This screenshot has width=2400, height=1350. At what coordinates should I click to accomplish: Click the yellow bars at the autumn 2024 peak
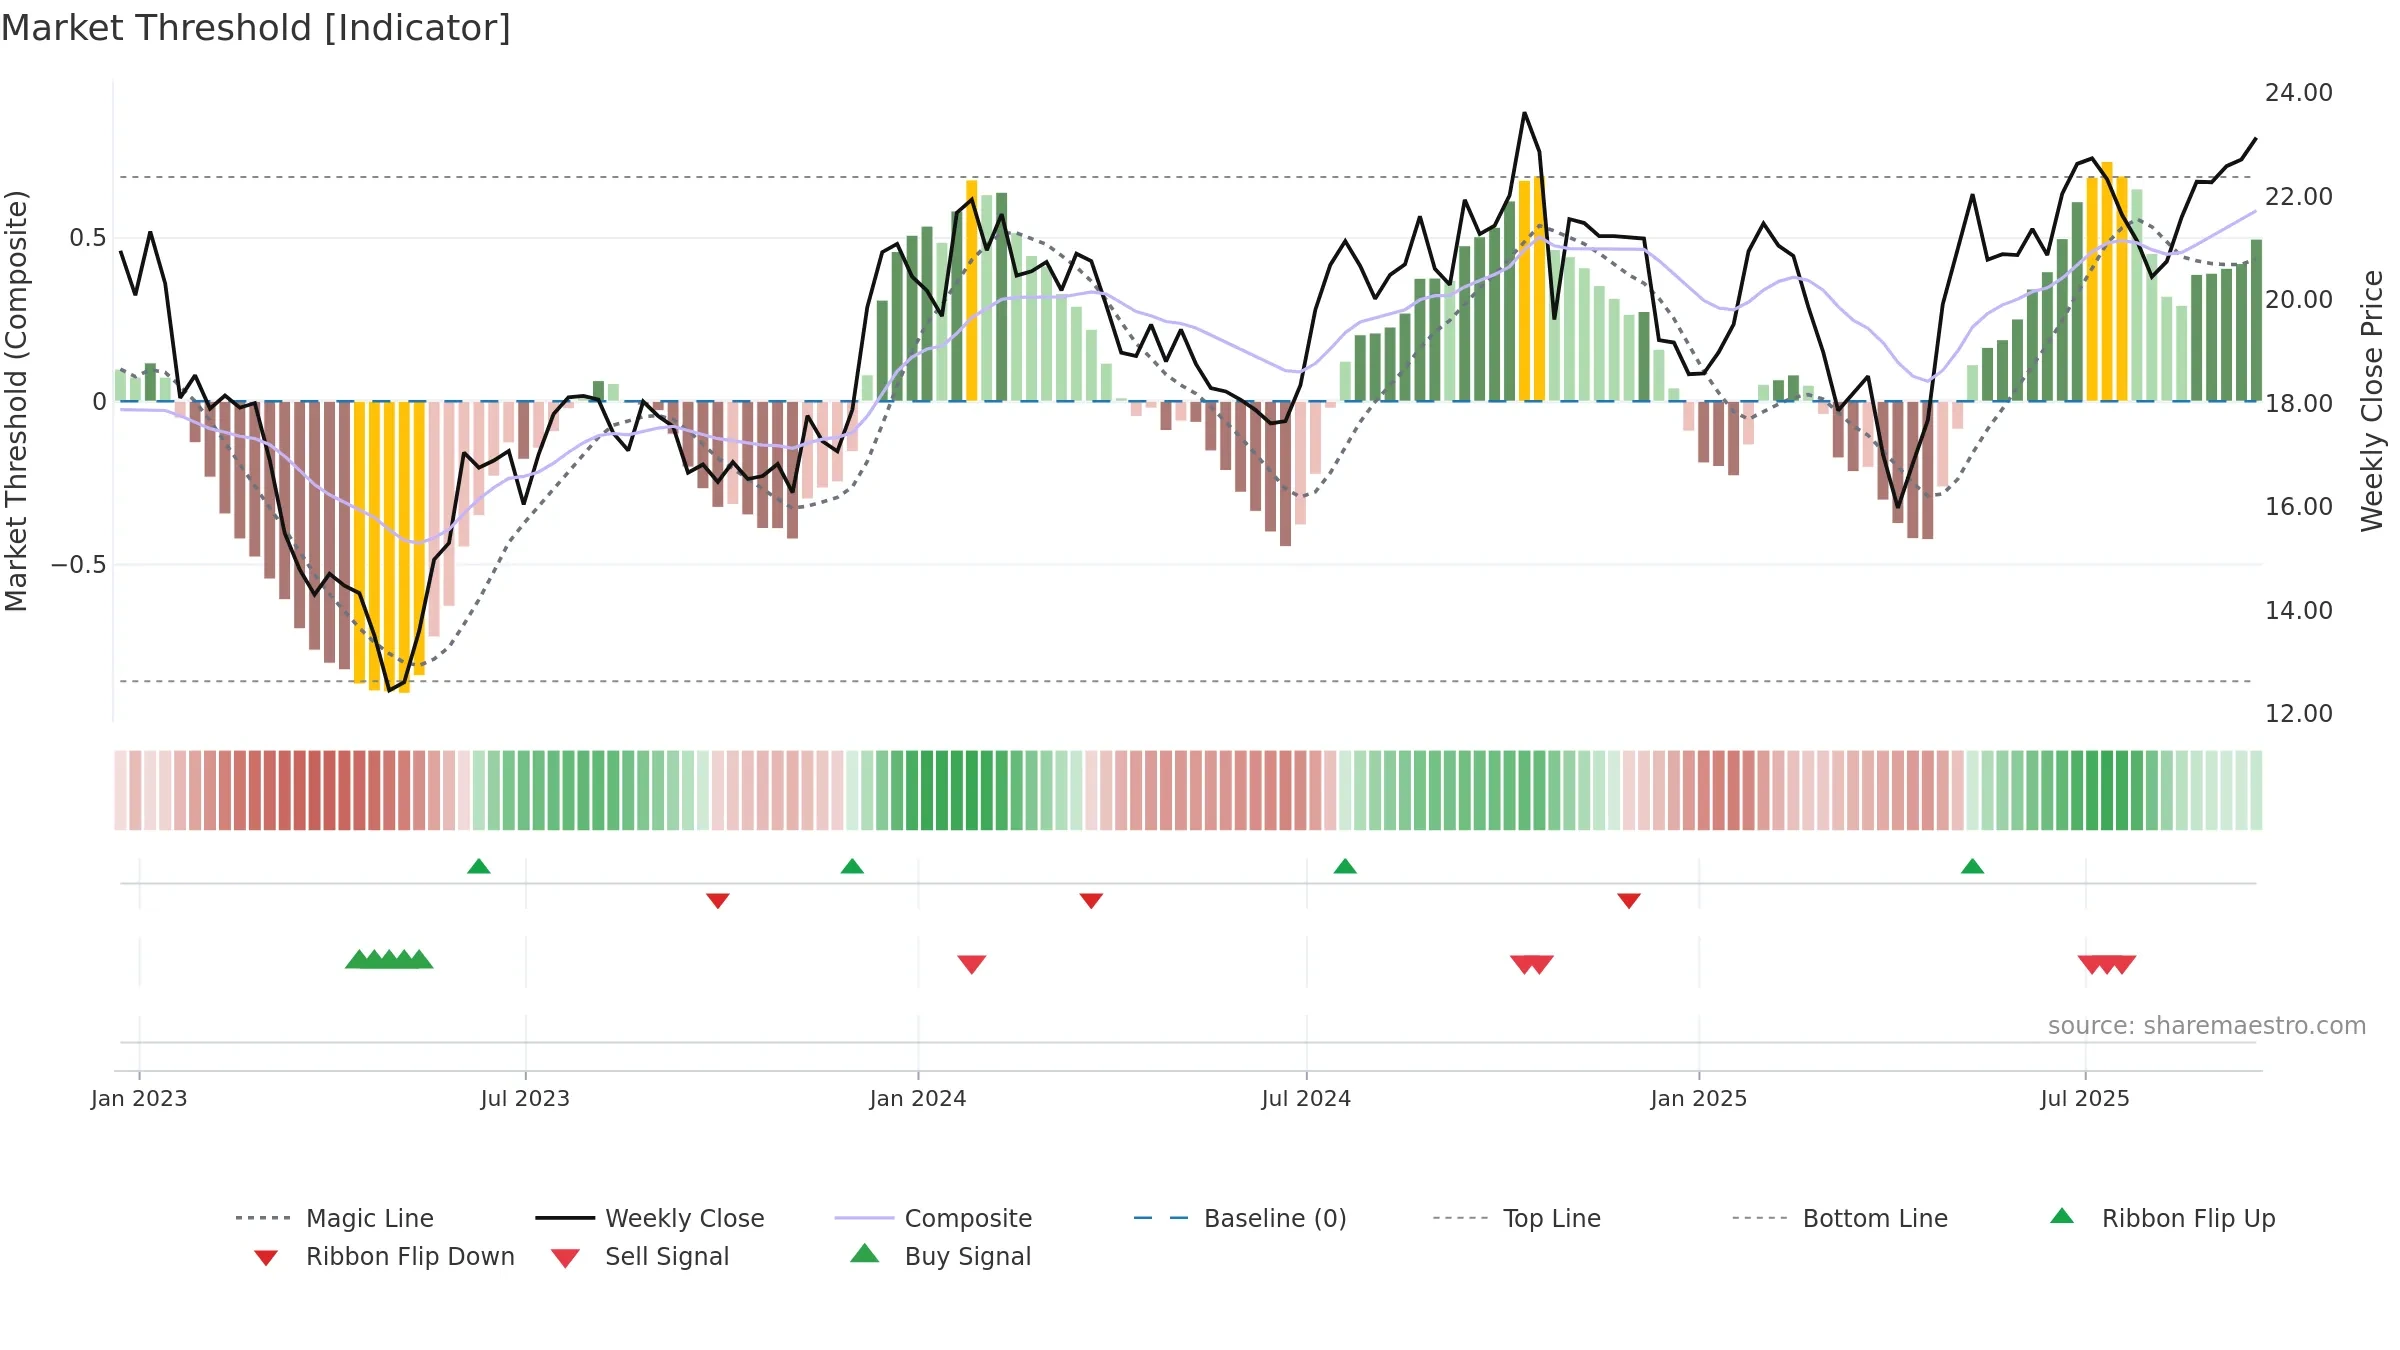pos(1532,289)
